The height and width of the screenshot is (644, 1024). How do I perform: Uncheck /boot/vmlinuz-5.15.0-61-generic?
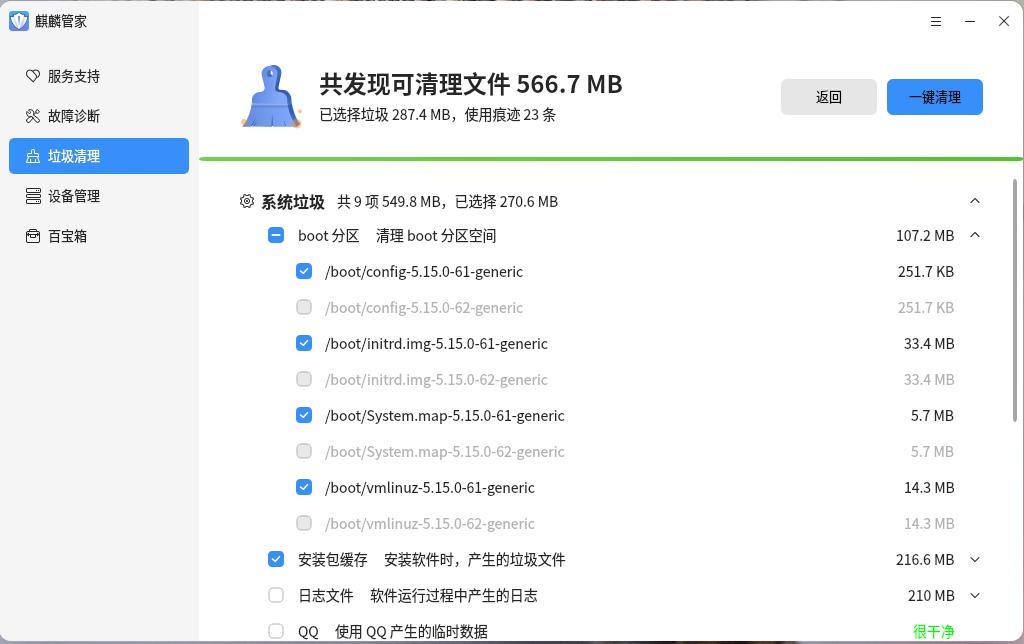[x=304, y=487]
